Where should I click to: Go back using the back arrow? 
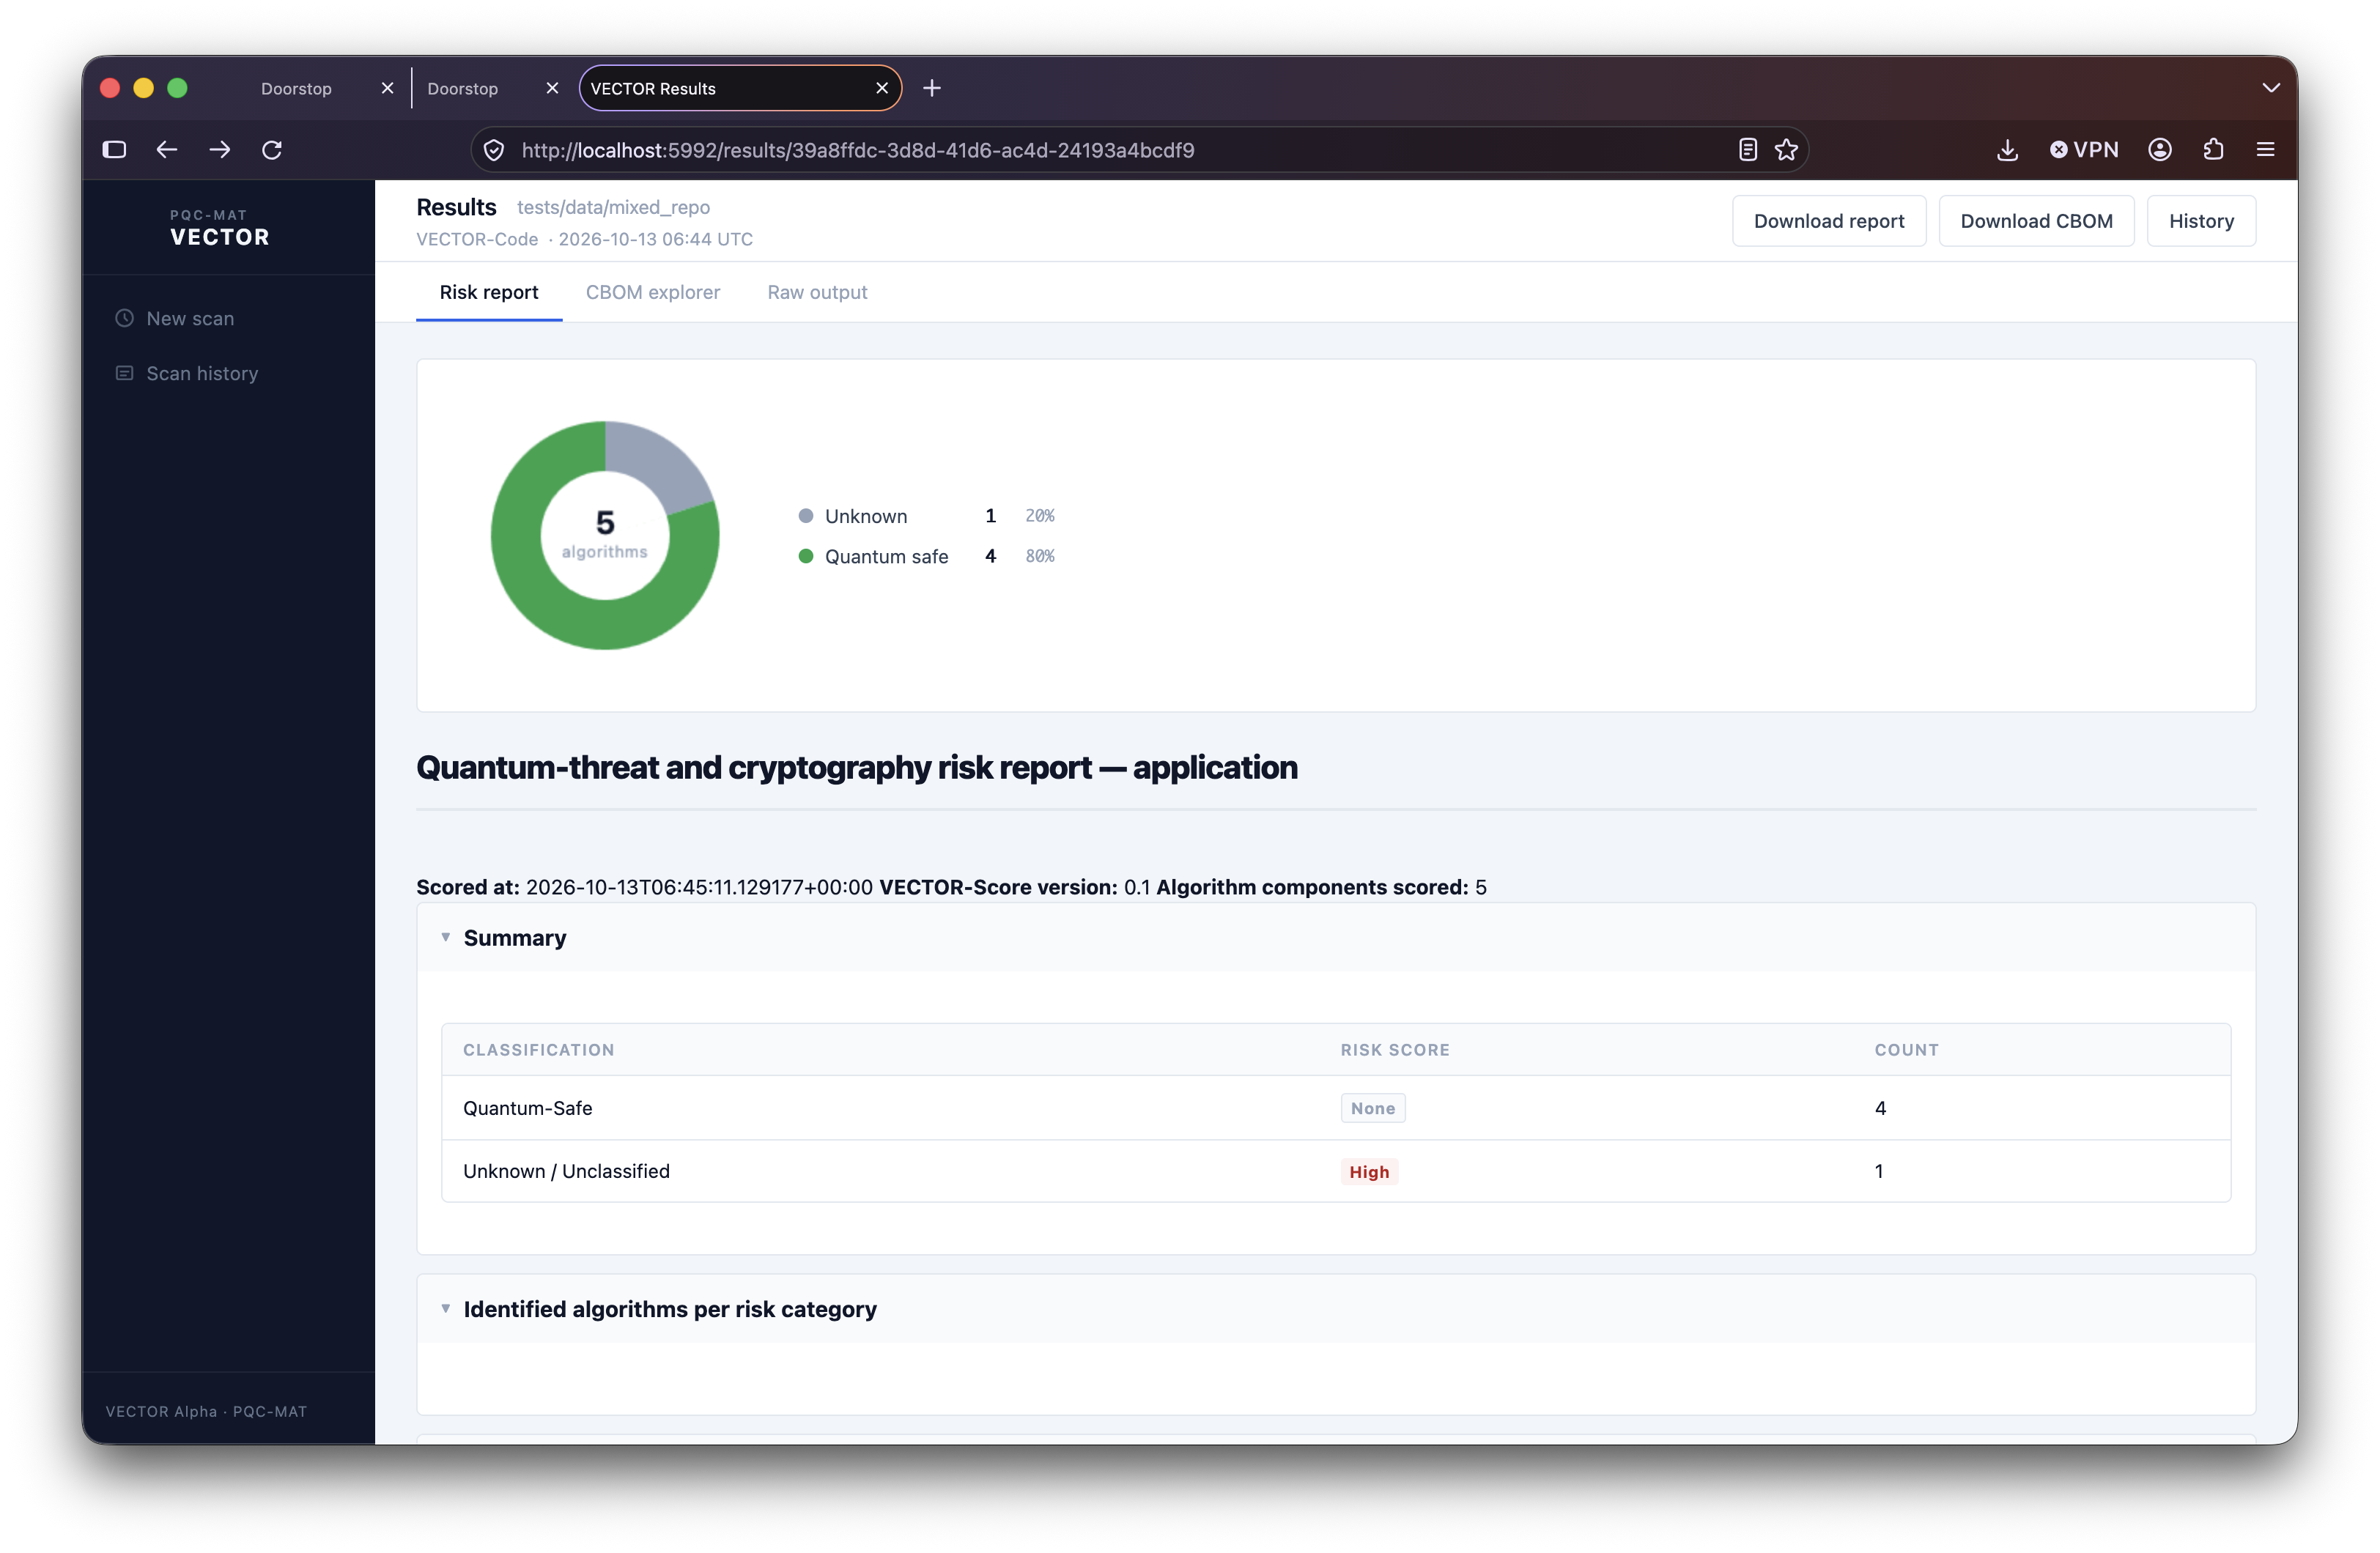pyautogui.click(x=167, y=150)
